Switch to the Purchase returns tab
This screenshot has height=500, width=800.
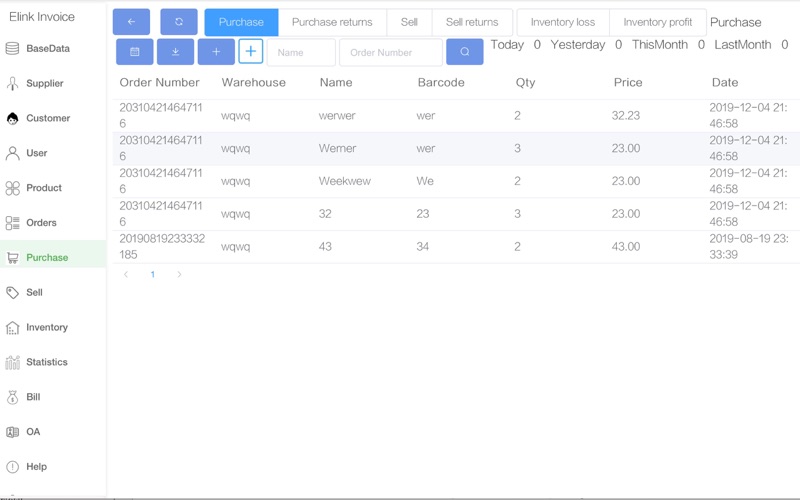(x=332, y=22)
